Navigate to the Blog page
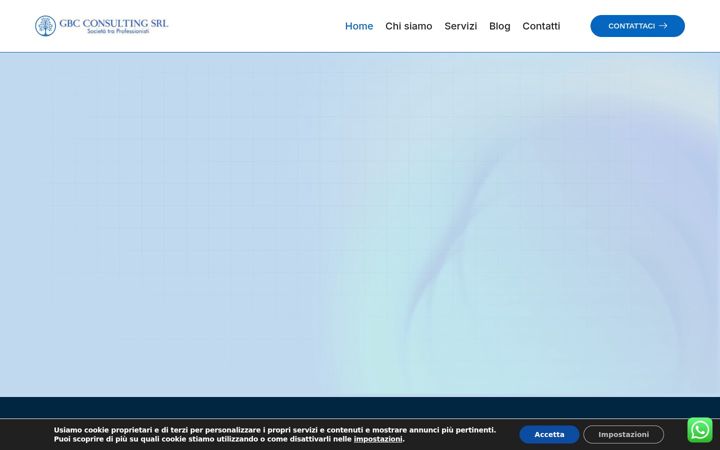720x450 pixels. [500, 26]
